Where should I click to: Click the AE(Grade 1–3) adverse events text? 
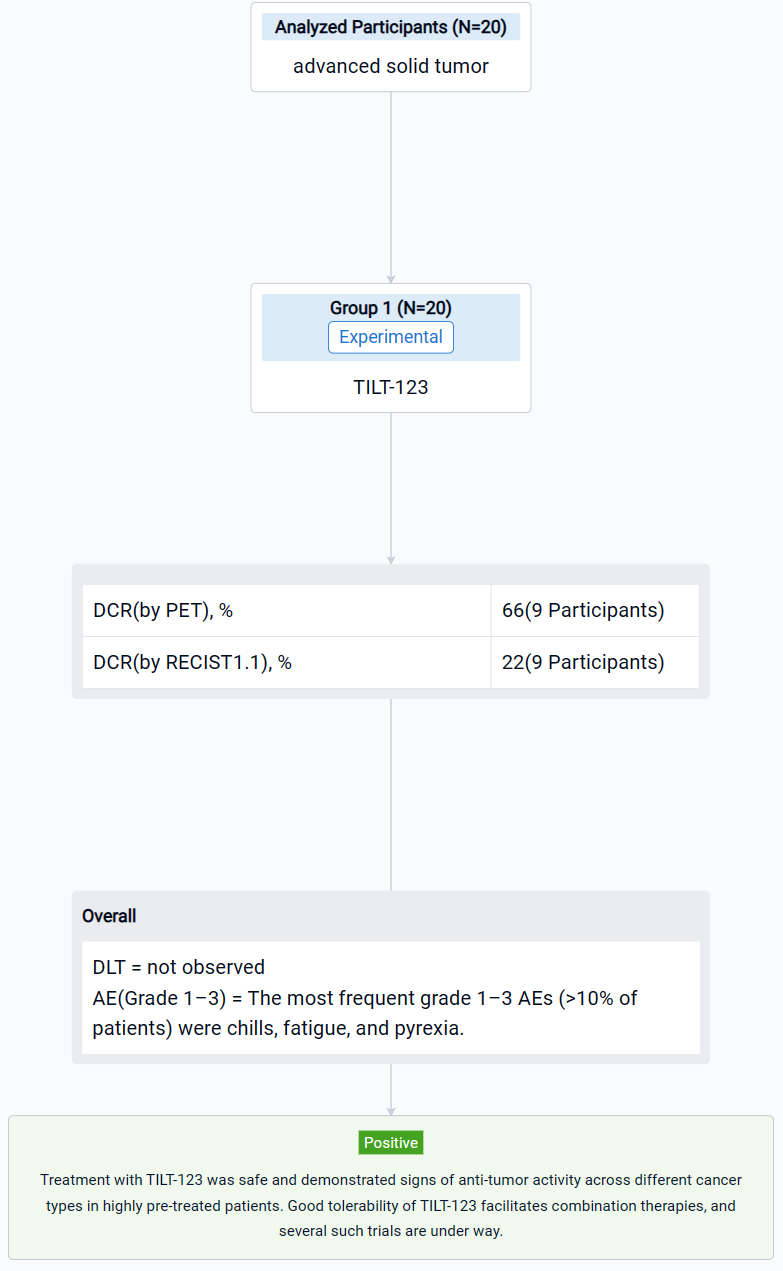tap(365, 998)
